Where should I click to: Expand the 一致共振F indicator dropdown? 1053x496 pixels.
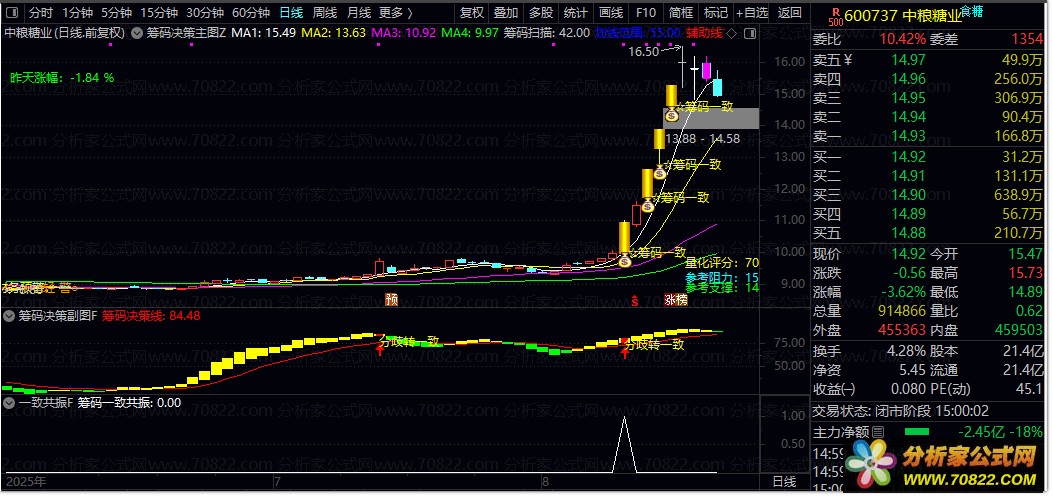click(9, 403)
